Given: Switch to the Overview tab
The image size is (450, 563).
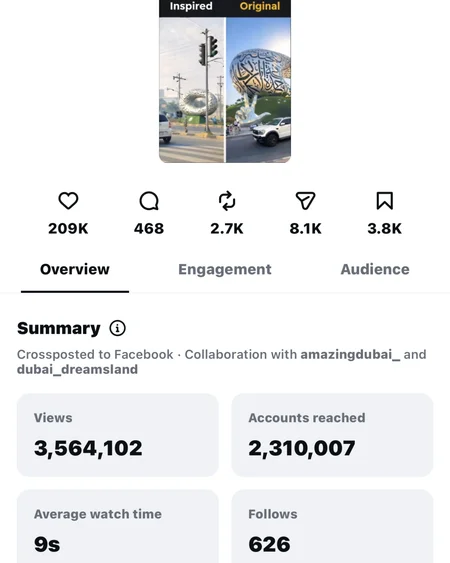Looking at the screenshot, I should (75, 270).
